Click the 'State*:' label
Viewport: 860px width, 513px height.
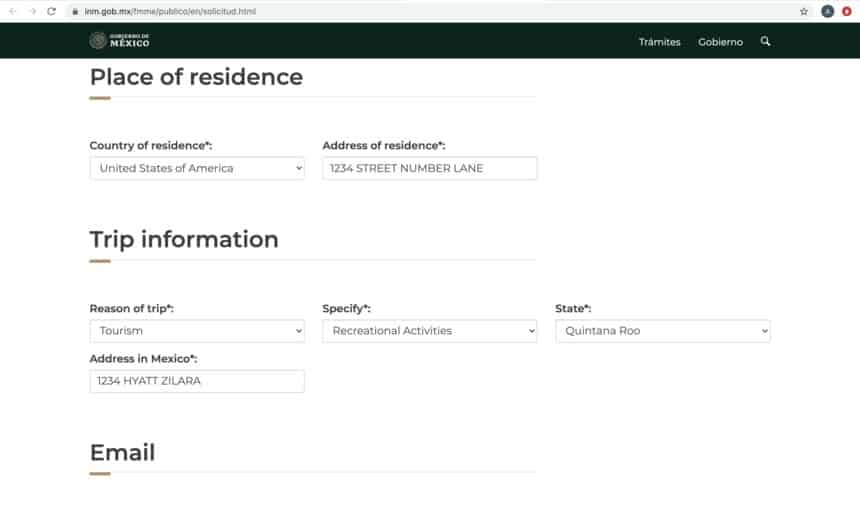573,308
